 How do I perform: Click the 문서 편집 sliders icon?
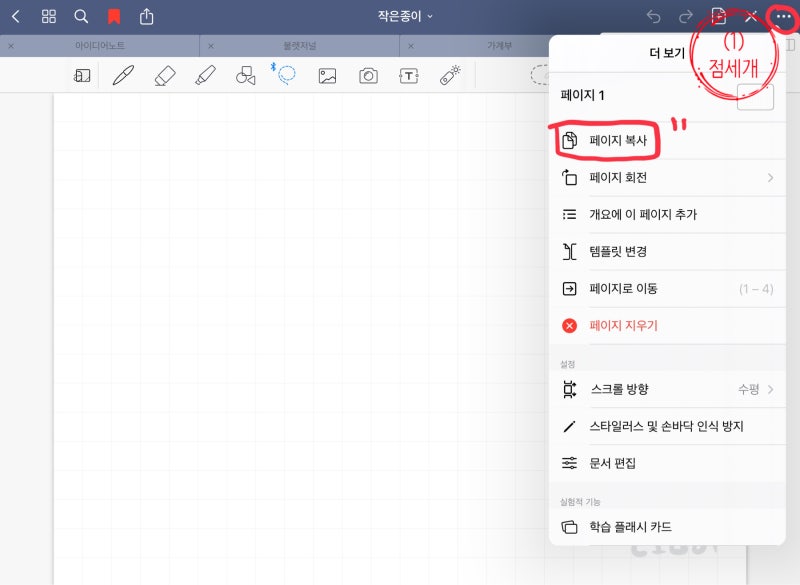pos(569,463)
